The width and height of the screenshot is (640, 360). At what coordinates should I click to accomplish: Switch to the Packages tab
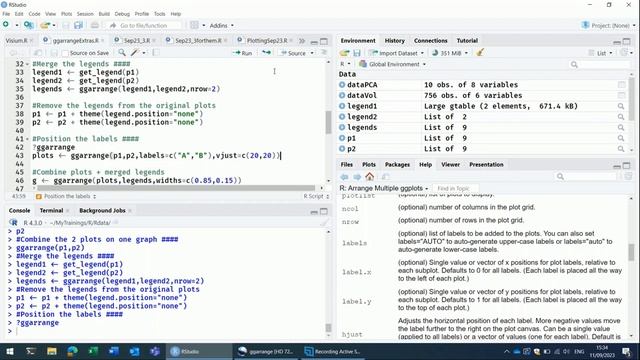[397, 164]
